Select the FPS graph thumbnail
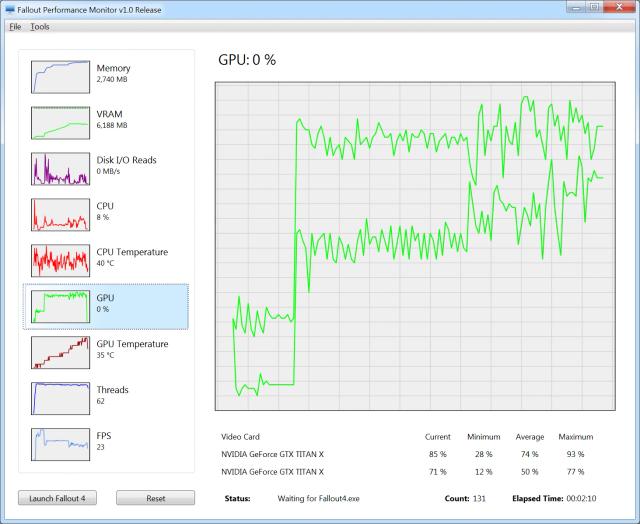This screenshot has width=640, height=524. [60, 444]
